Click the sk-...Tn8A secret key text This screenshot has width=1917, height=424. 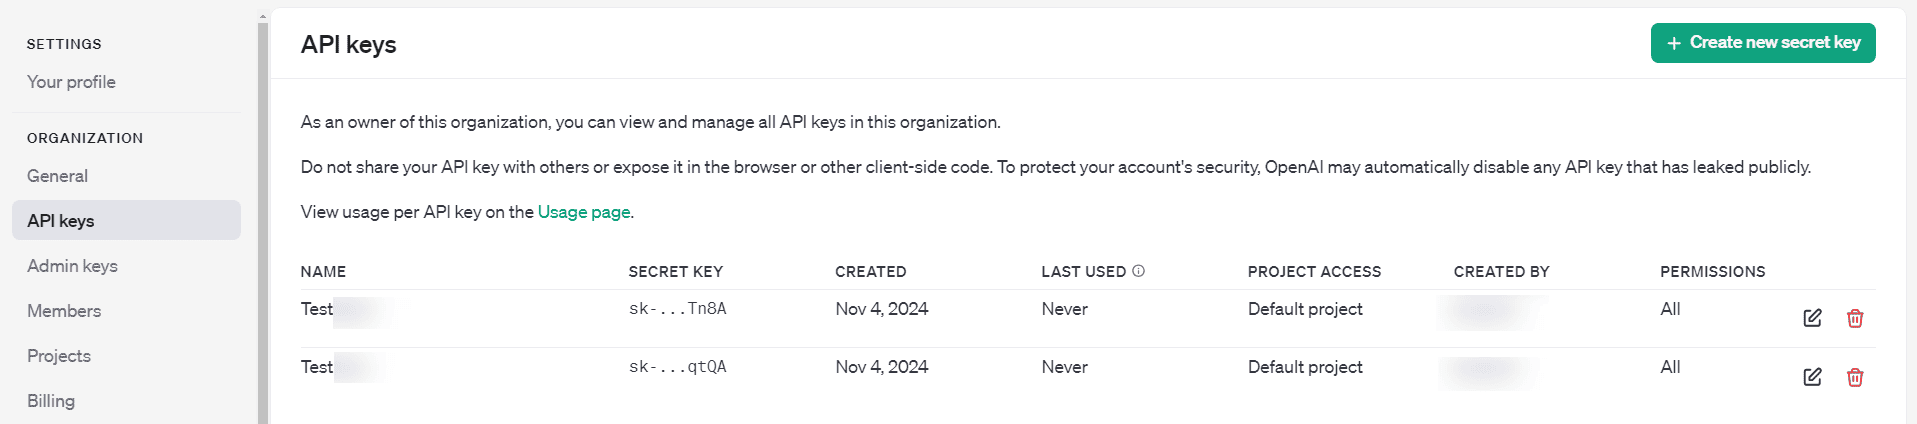point(677,309)
